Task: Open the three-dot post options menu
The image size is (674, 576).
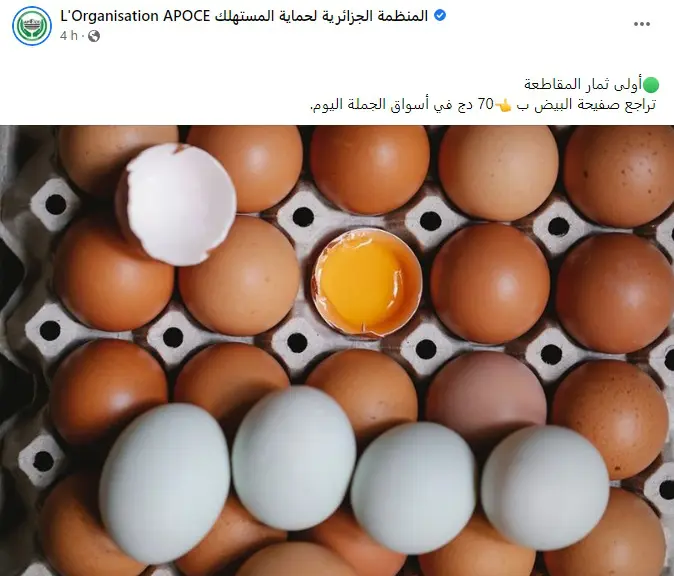Action: click(642, 24)
